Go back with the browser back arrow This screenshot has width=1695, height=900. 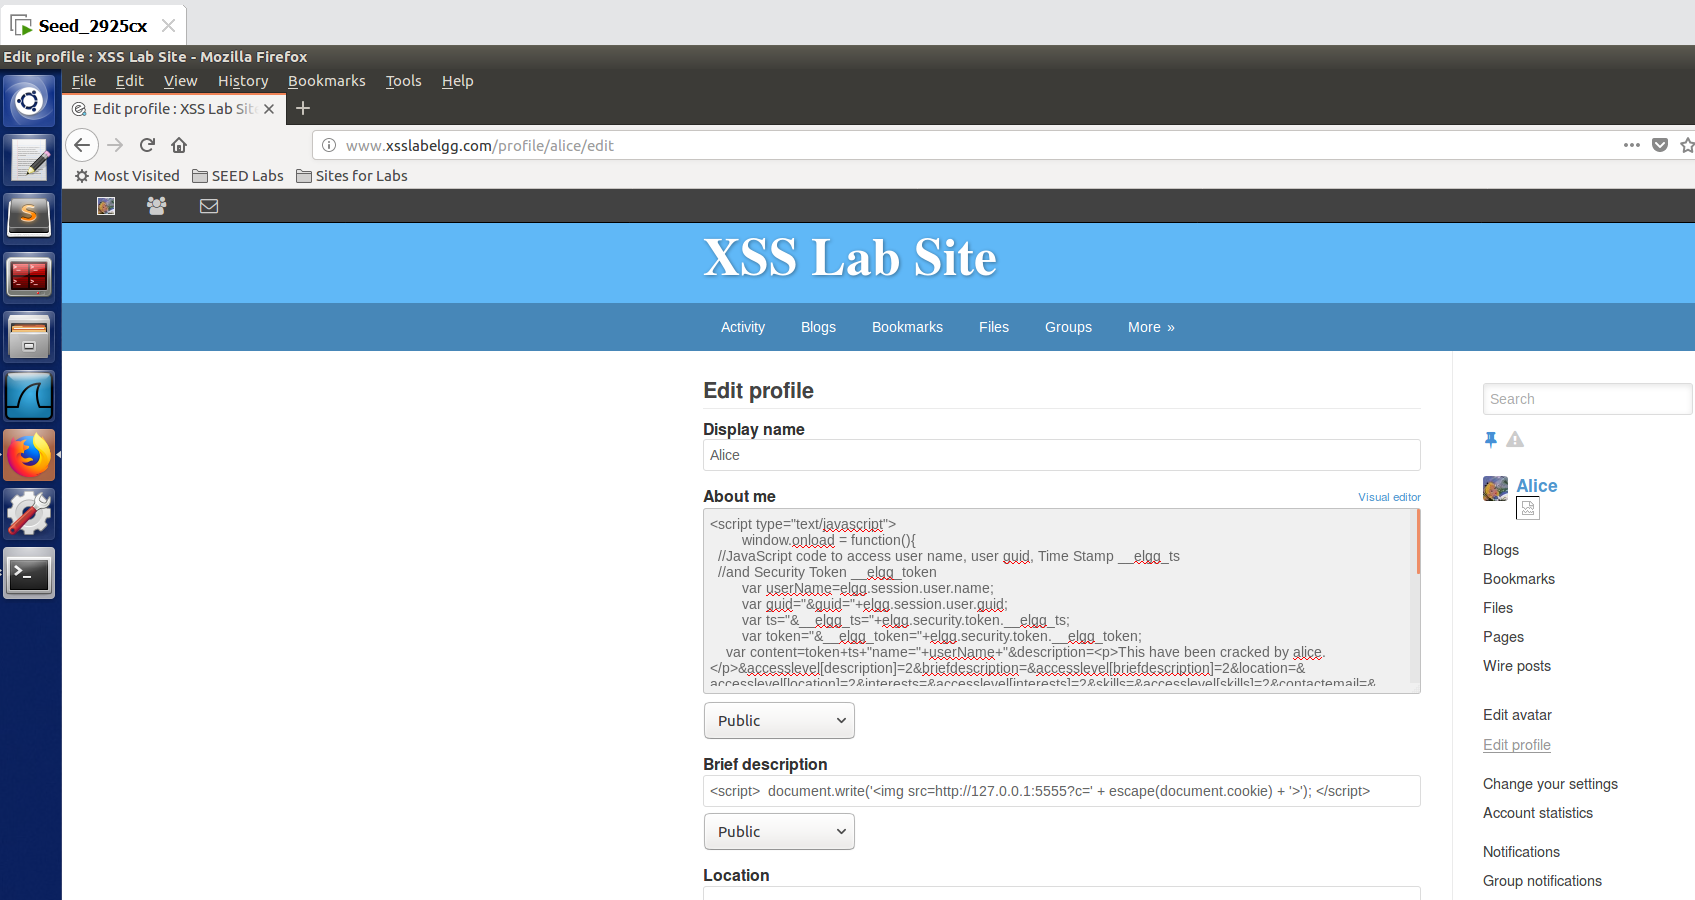pyautogui.click(x=82, y=145)
